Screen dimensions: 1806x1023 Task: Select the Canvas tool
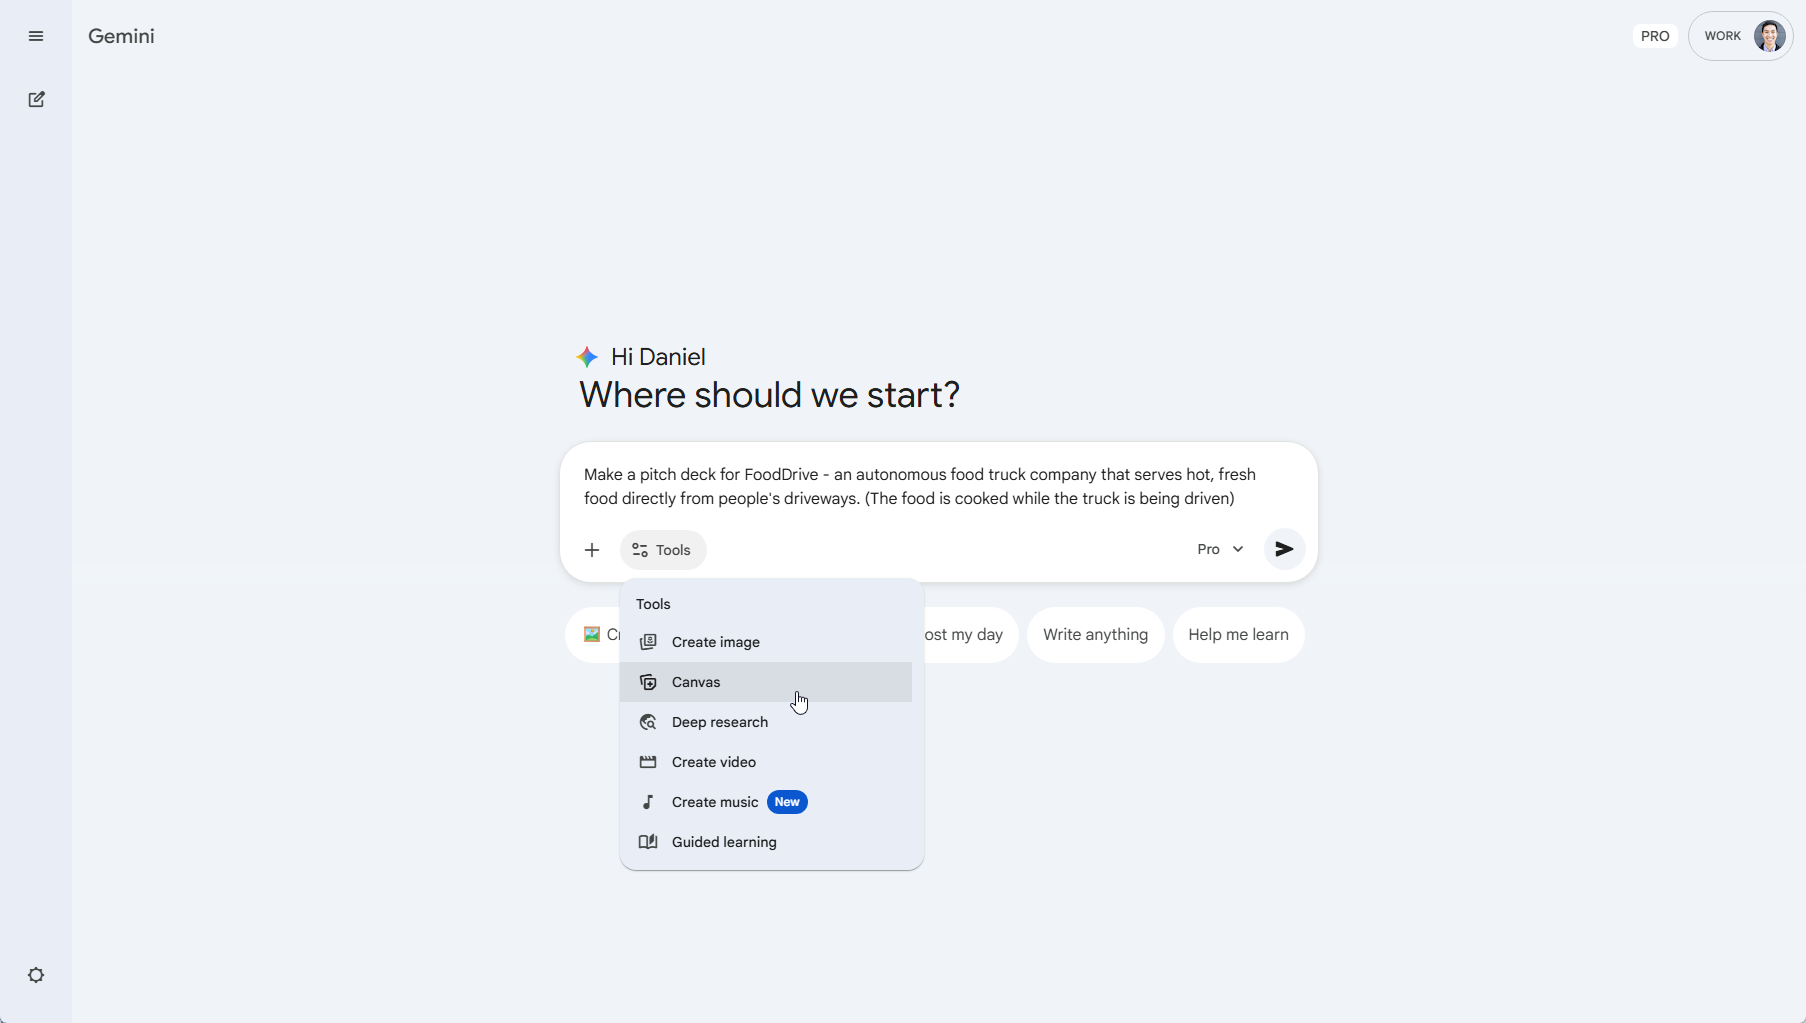pyautogui.click(x=695, y=682)
